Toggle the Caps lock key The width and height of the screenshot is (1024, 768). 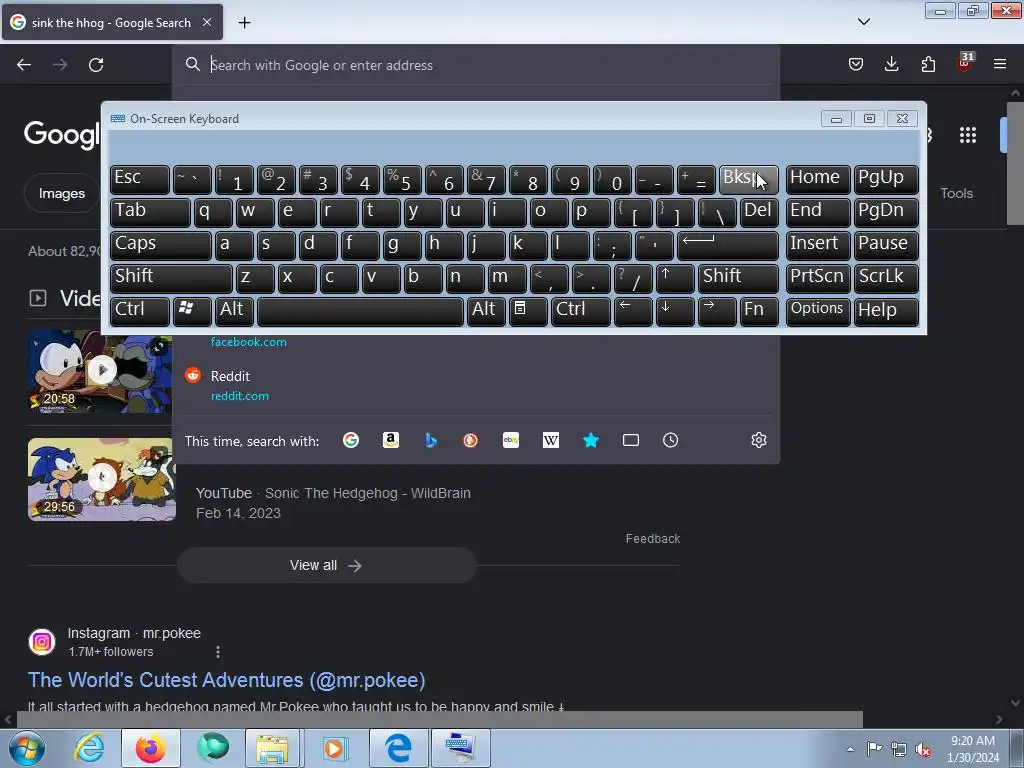click(x=161, y=246)
